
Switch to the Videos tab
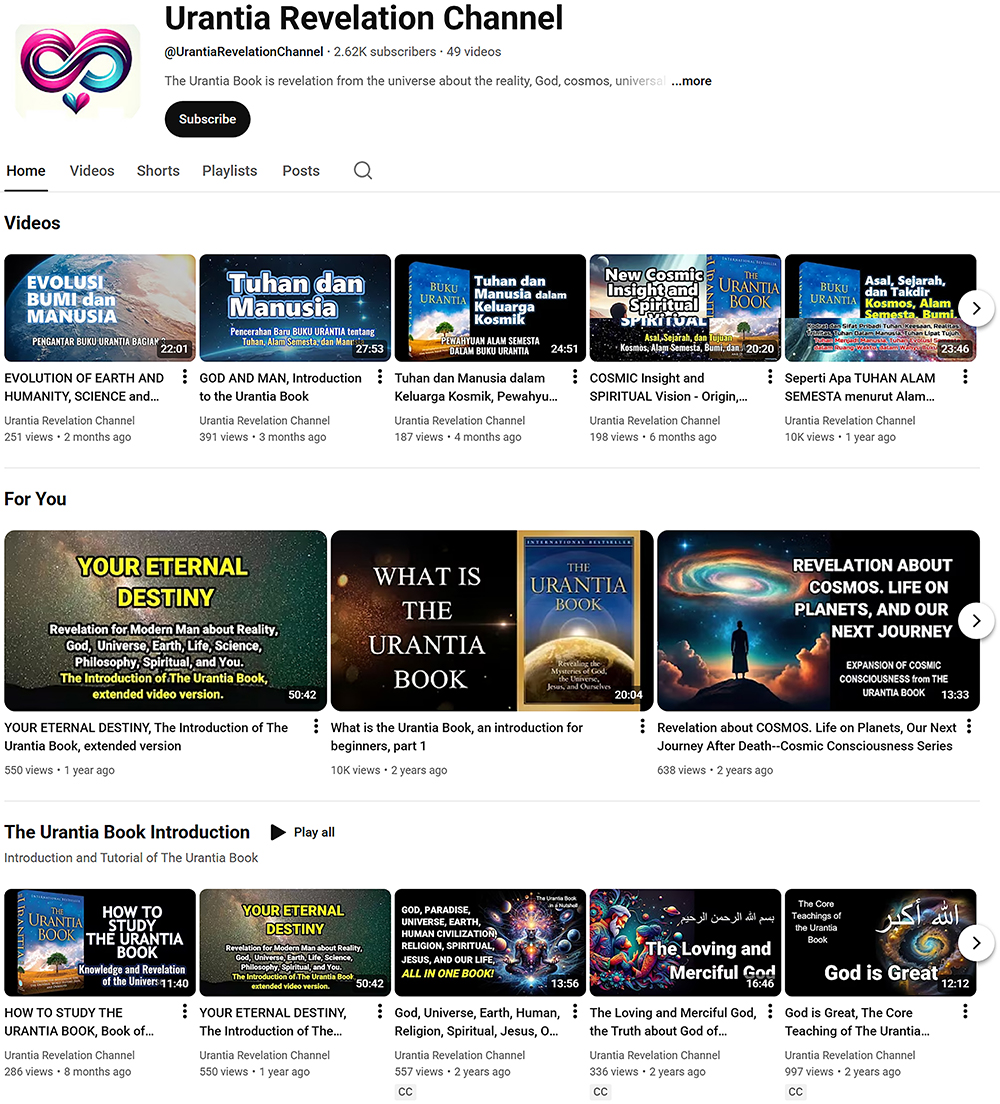click(x=92, y=170)
